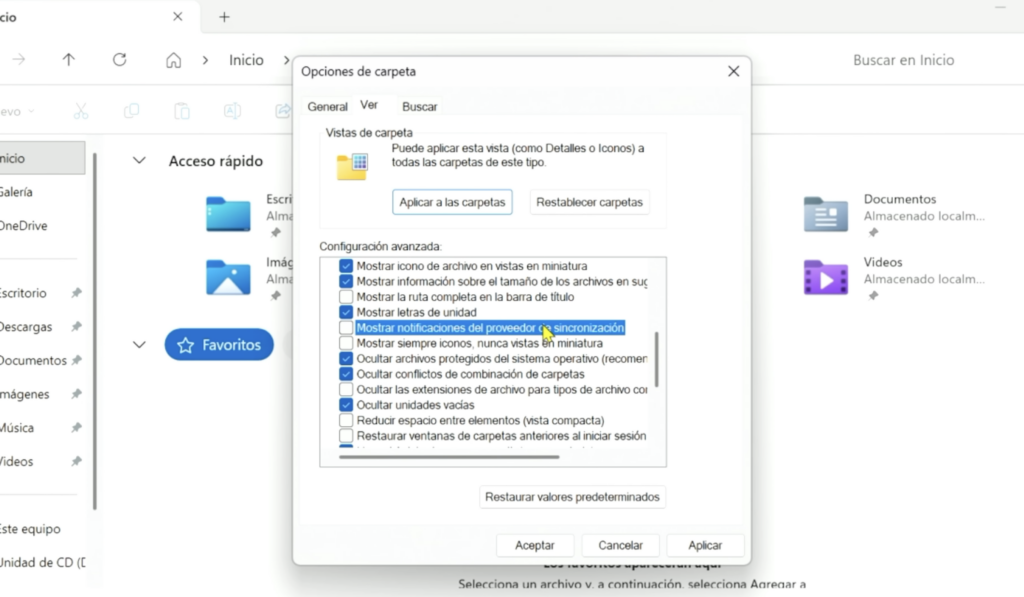
Task: Collapse the Favoritos section chevron
Action: tap(139, 345)
